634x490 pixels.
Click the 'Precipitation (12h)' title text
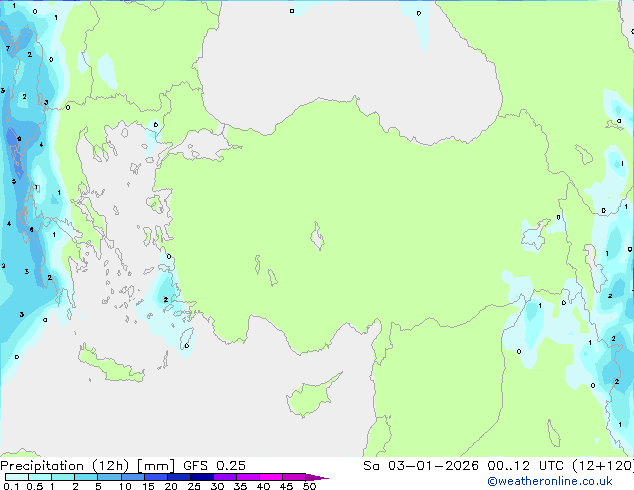(65, 466)
